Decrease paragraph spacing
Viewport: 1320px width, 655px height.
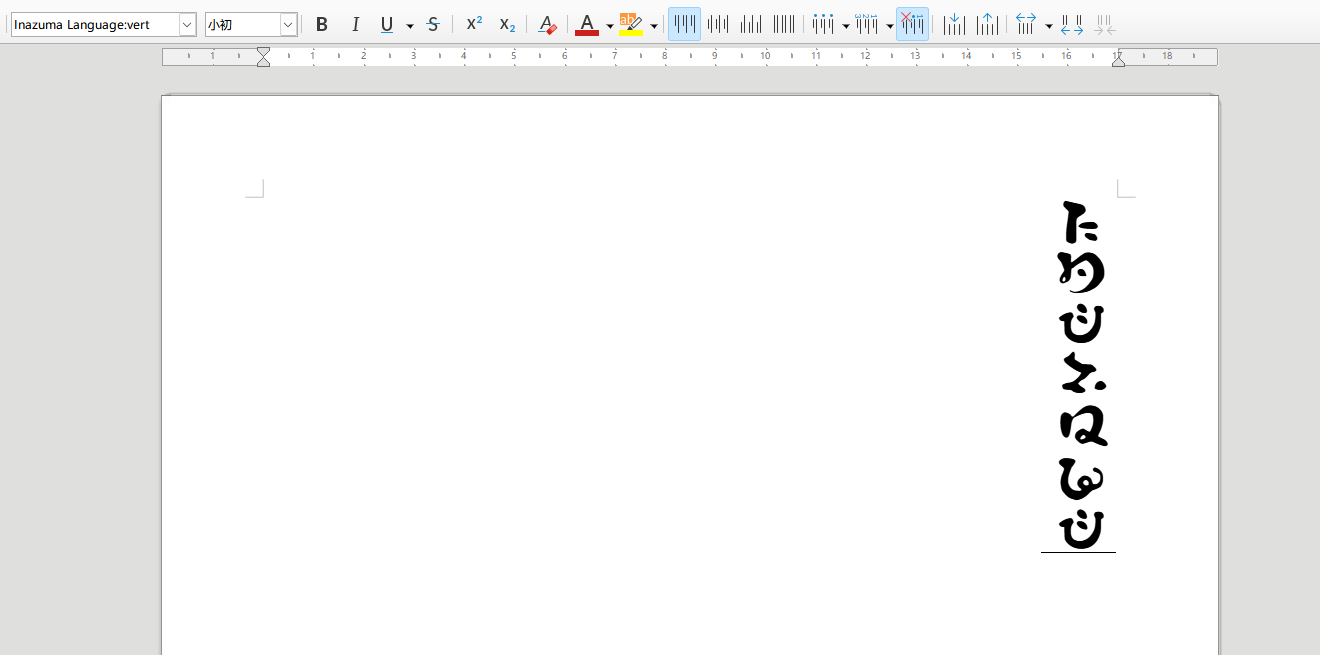[1105, 24]
